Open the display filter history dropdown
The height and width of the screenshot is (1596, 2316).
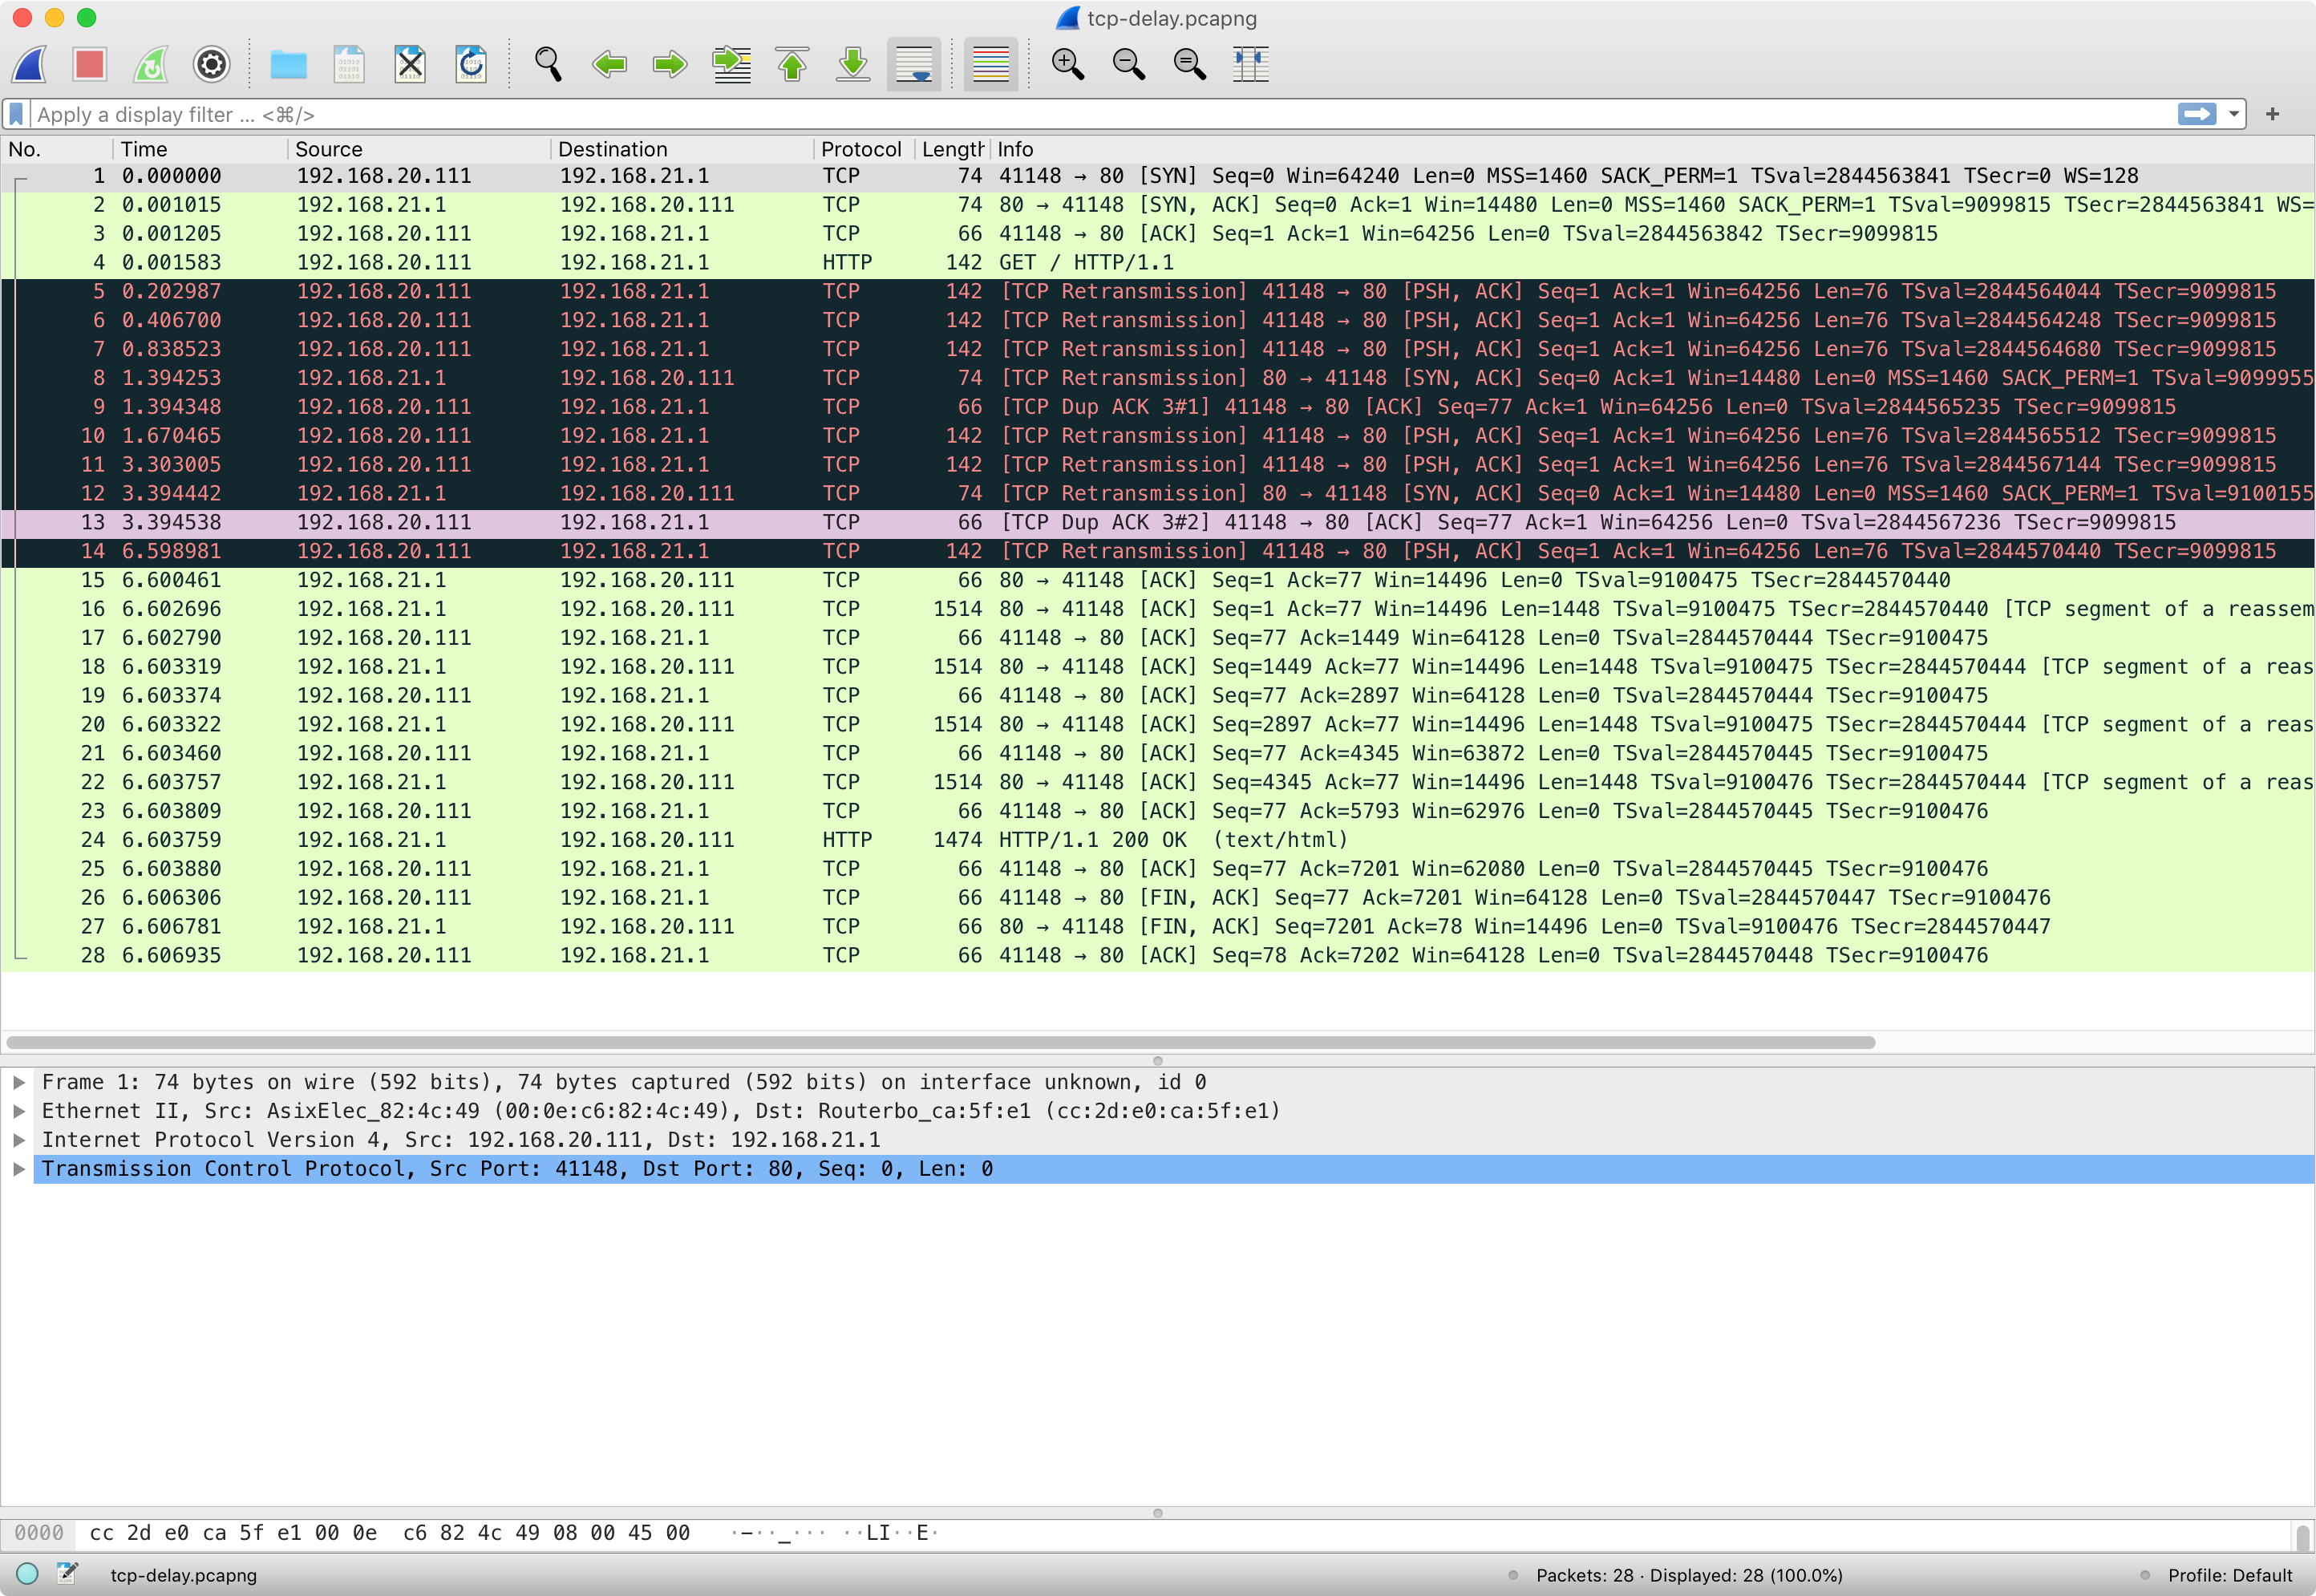(x=2233, y=113)
